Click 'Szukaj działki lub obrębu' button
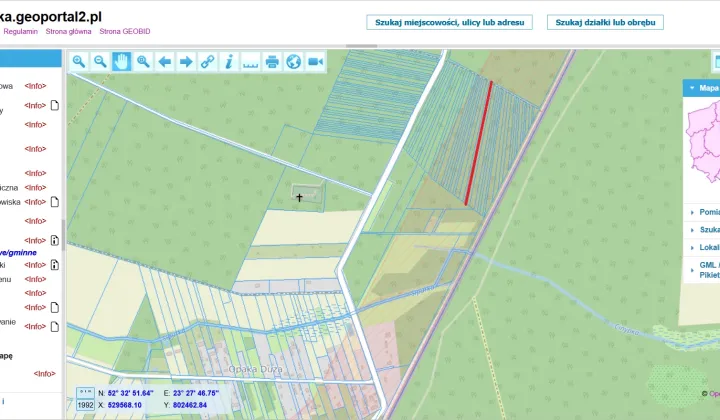The image size is (720, 420). 605,21
